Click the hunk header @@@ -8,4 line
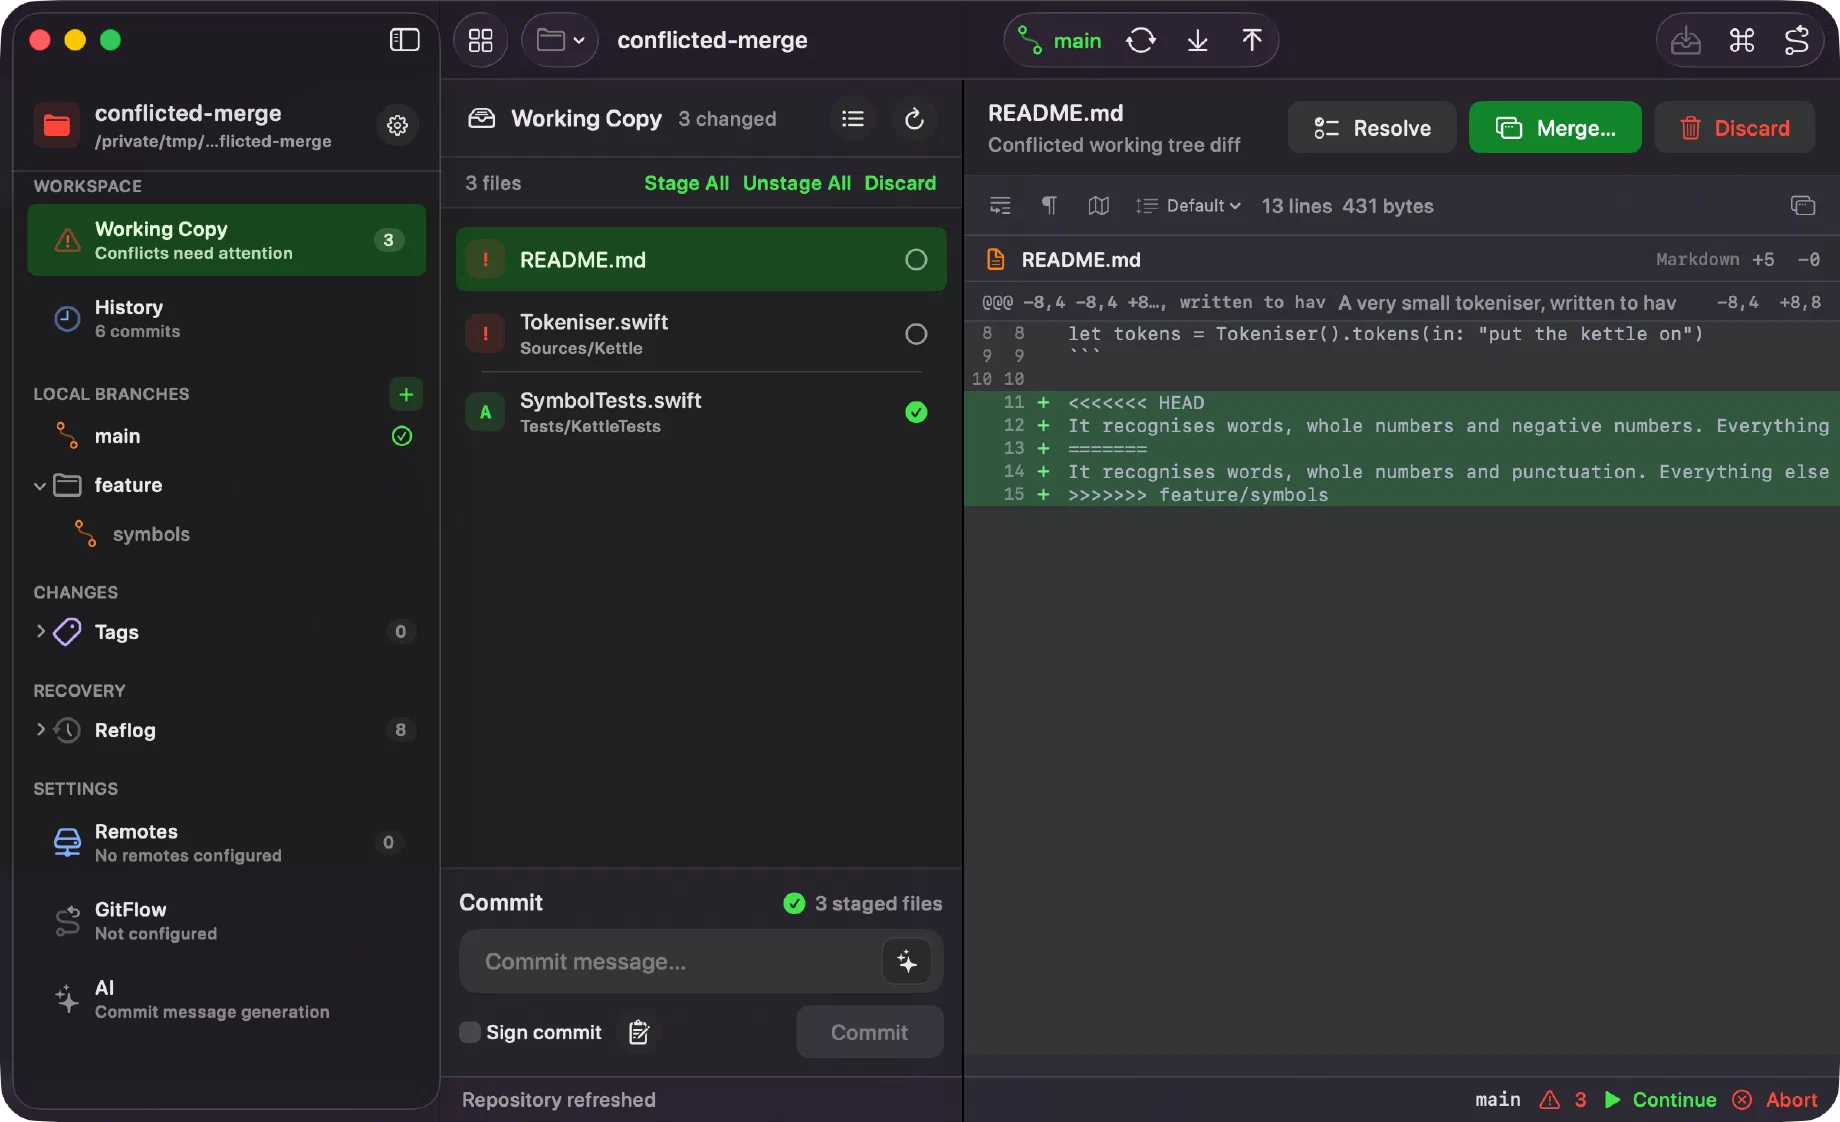The image size is (1840, 1122). coord(1401,302)
